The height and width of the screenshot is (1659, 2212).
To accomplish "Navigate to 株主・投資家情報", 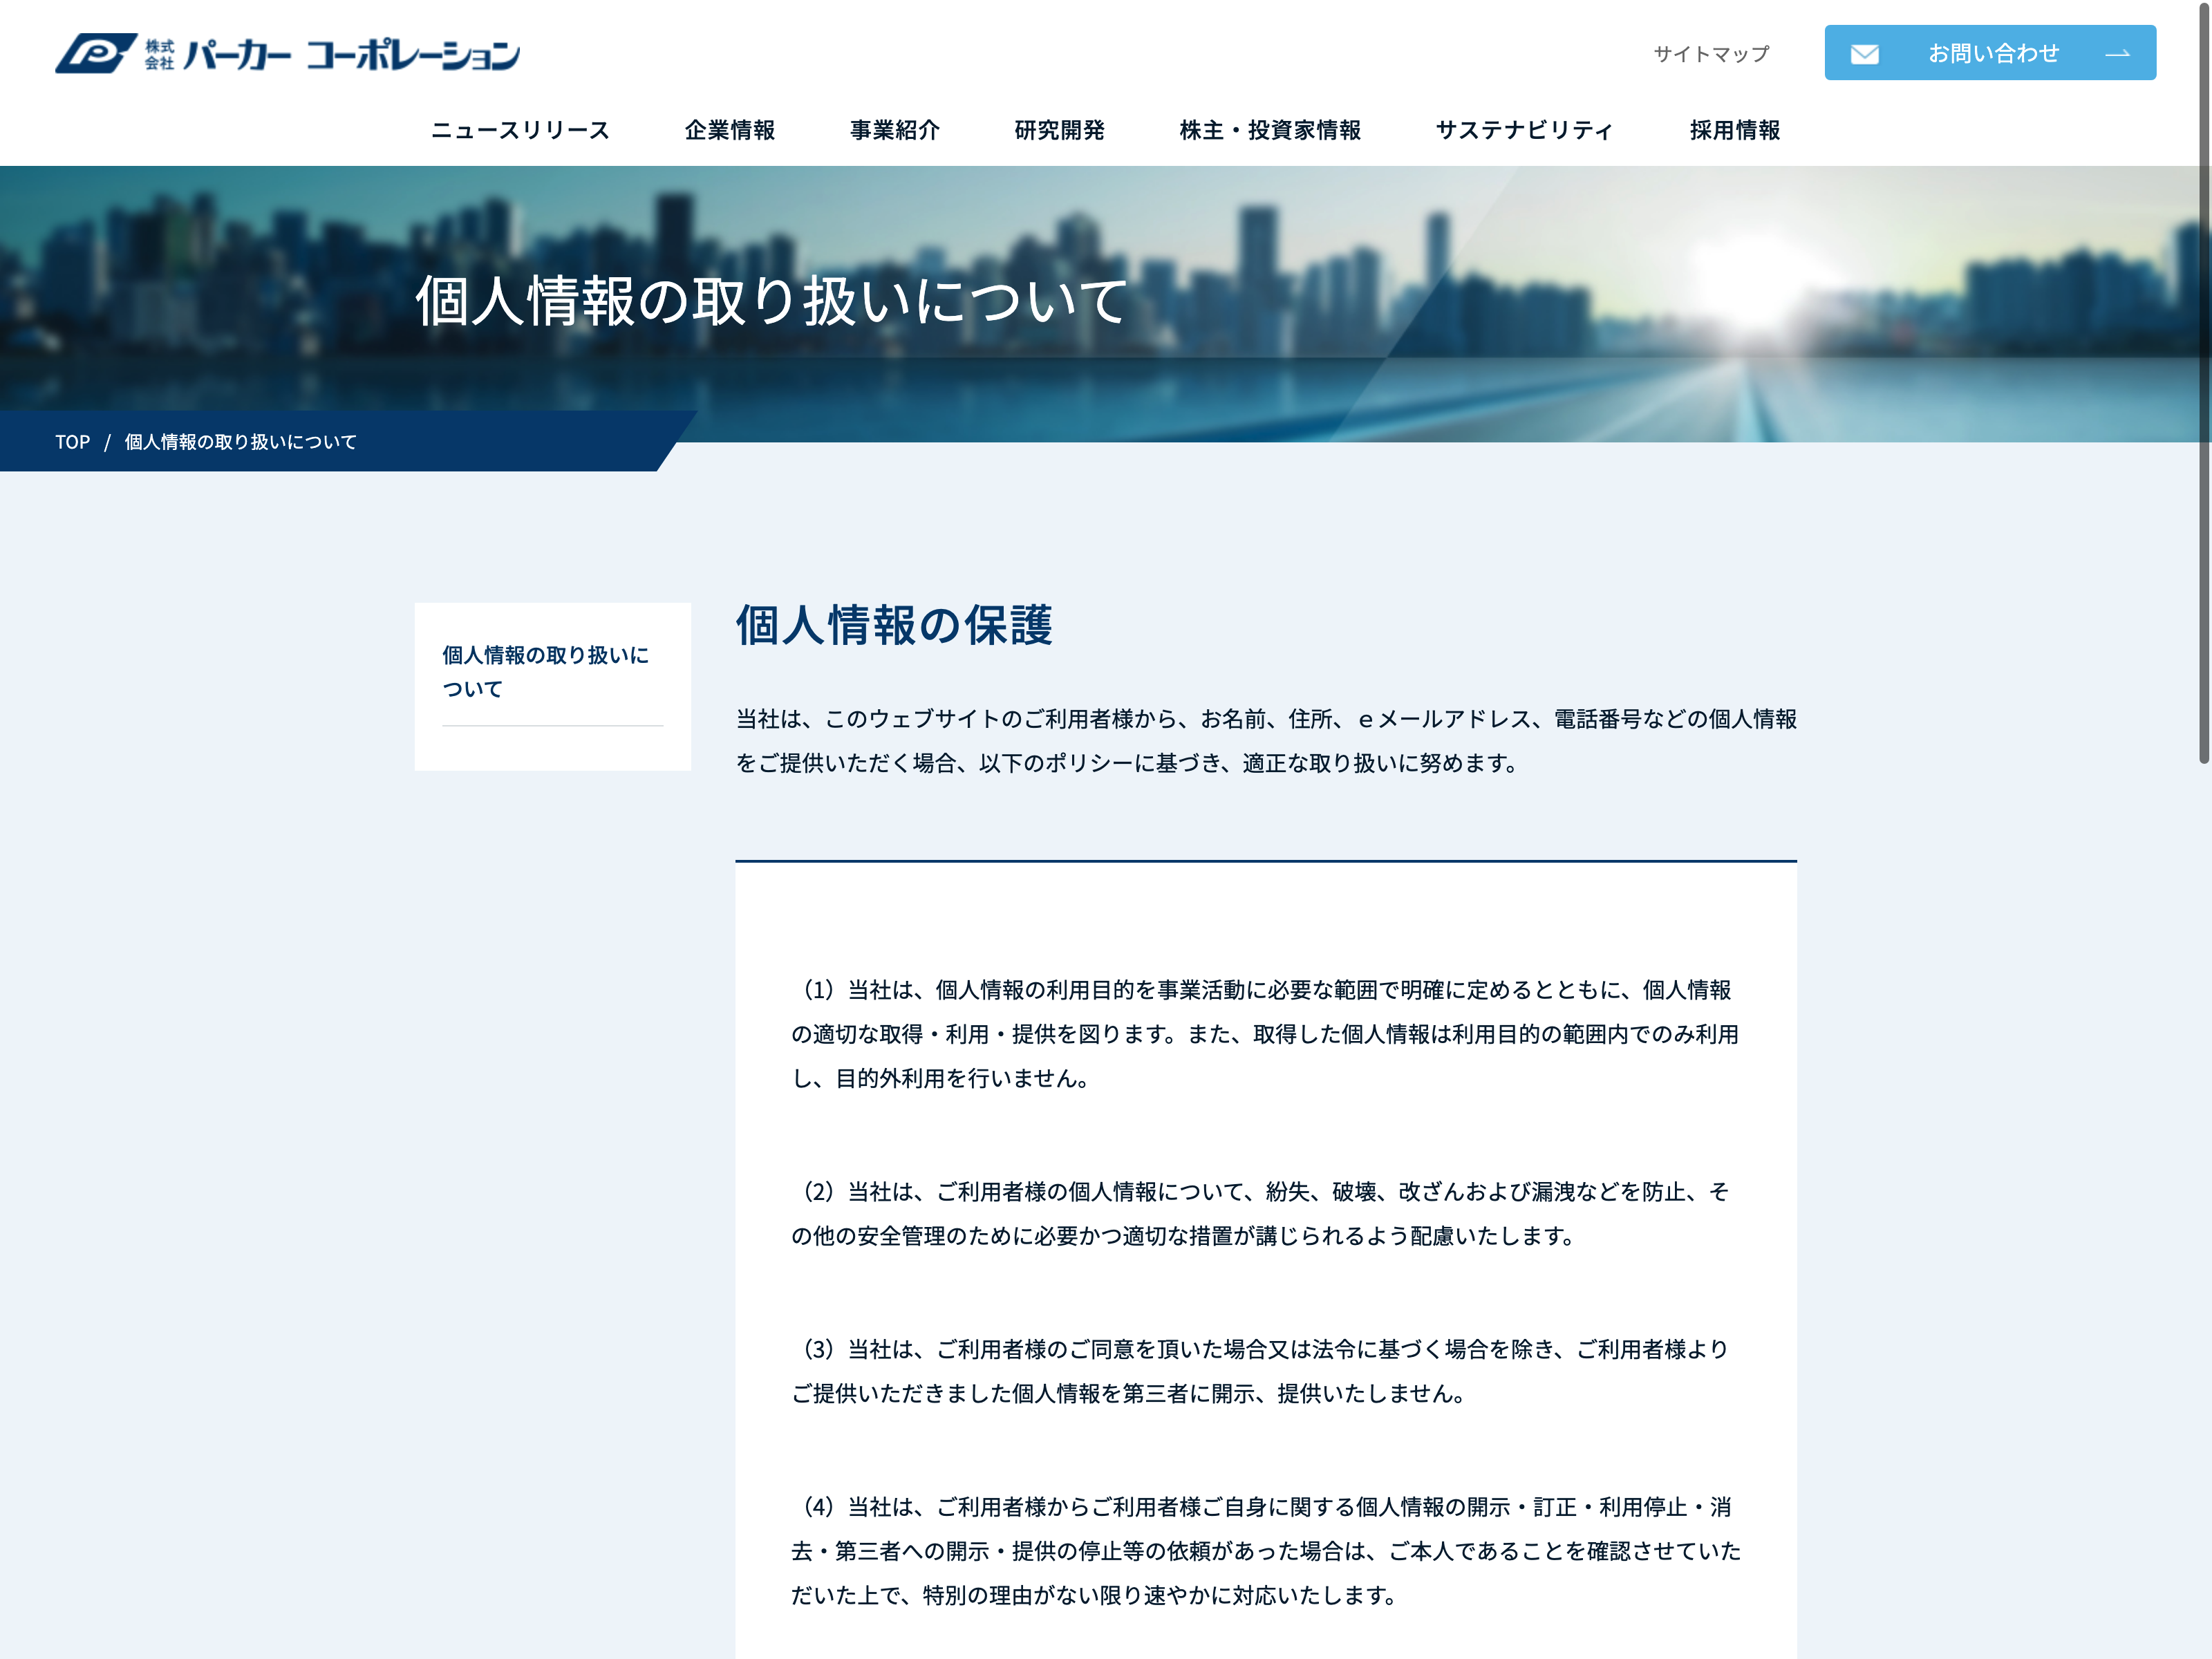I will pos(1270,130).
